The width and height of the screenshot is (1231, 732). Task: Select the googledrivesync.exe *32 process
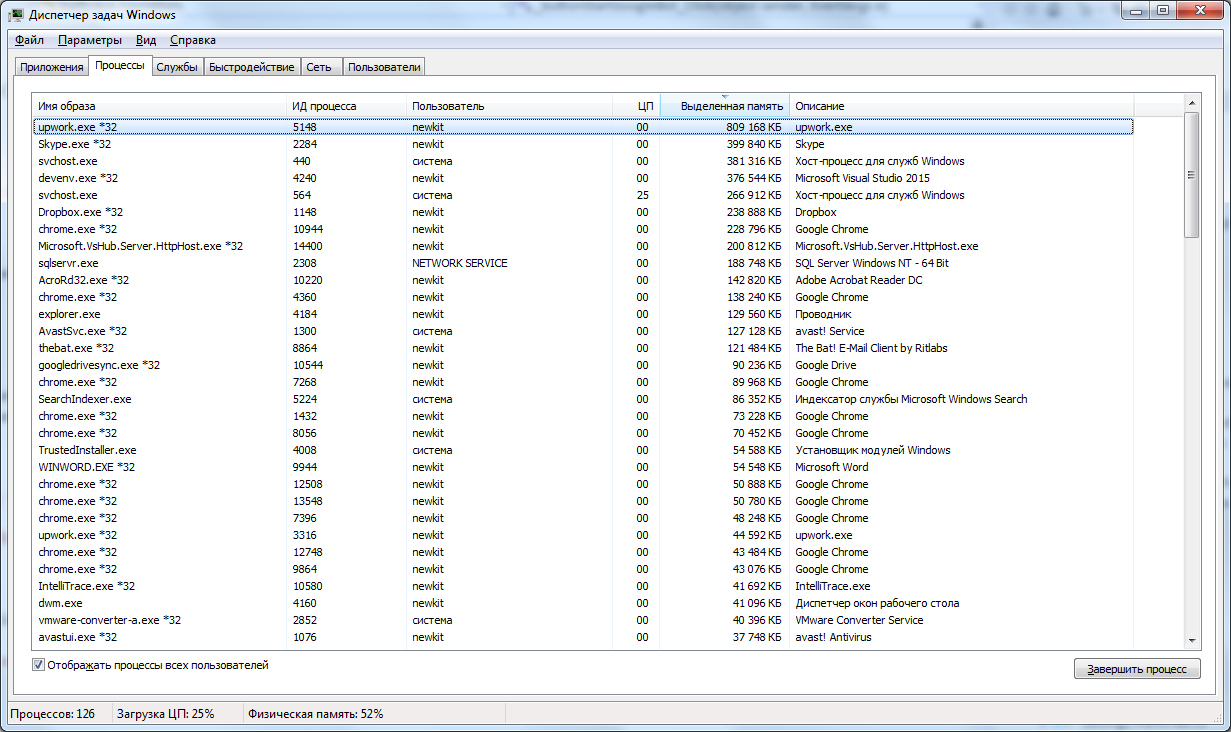click(583, 365)
